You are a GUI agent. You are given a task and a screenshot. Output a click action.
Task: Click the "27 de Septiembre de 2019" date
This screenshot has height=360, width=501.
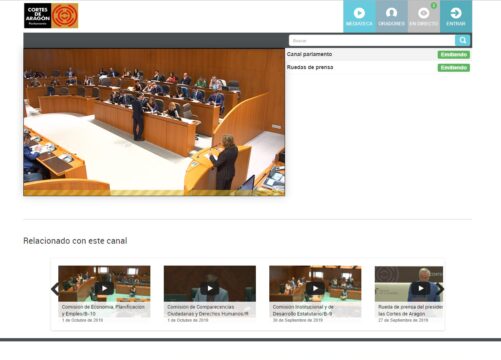(403, 320)
